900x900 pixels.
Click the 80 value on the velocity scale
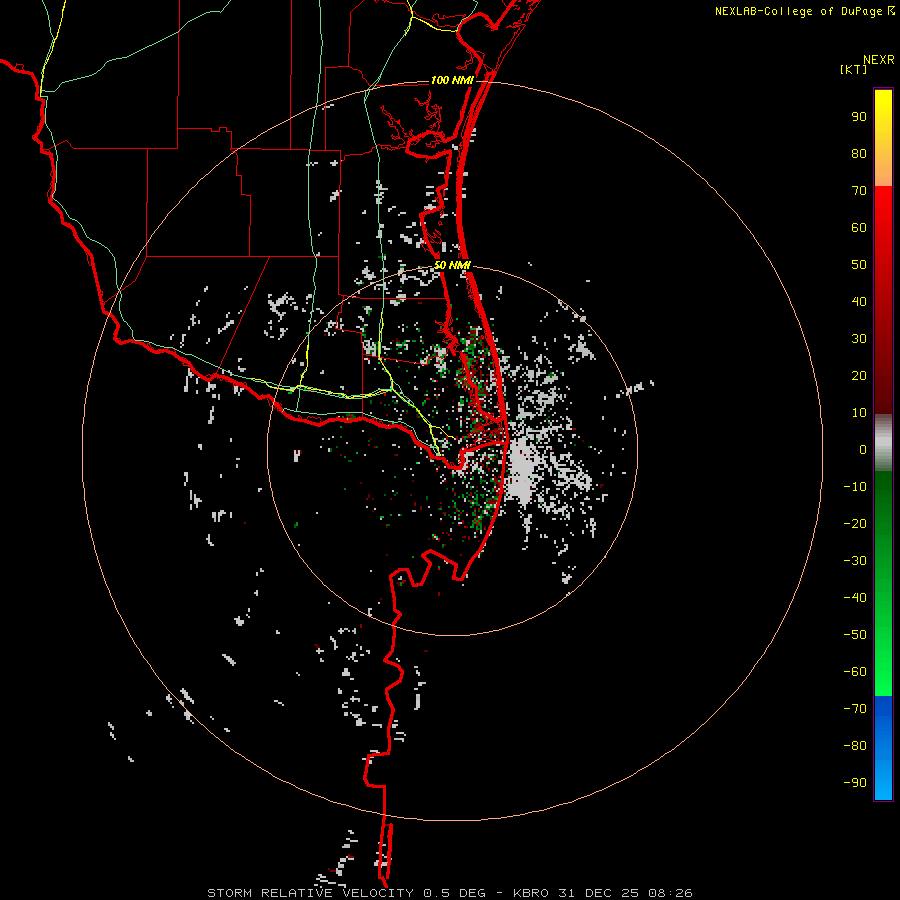[x=859, y=153]
